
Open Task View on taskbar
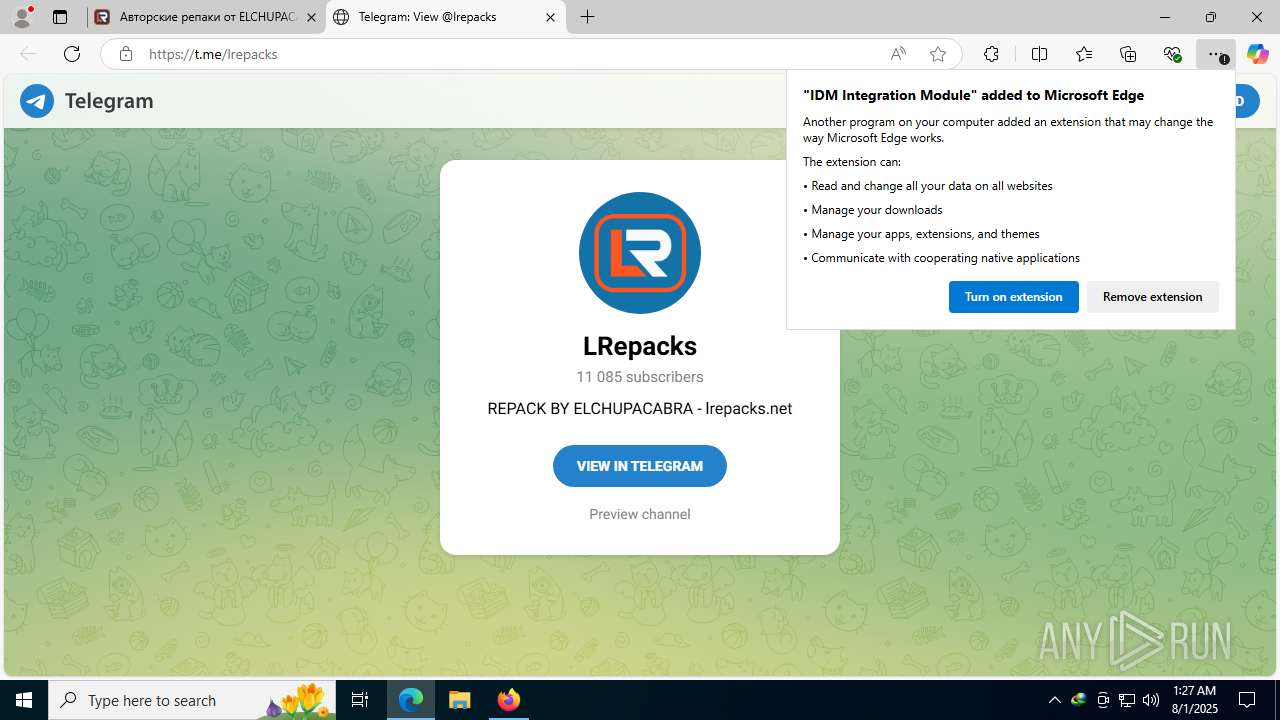tap(360, 700)
